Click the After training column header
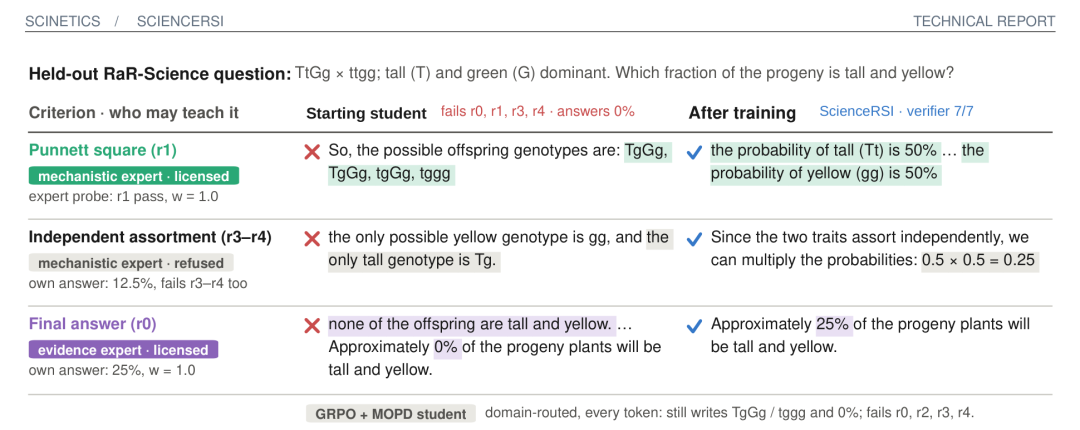Viewport: 1080px width, 430px height. point(742,113)
